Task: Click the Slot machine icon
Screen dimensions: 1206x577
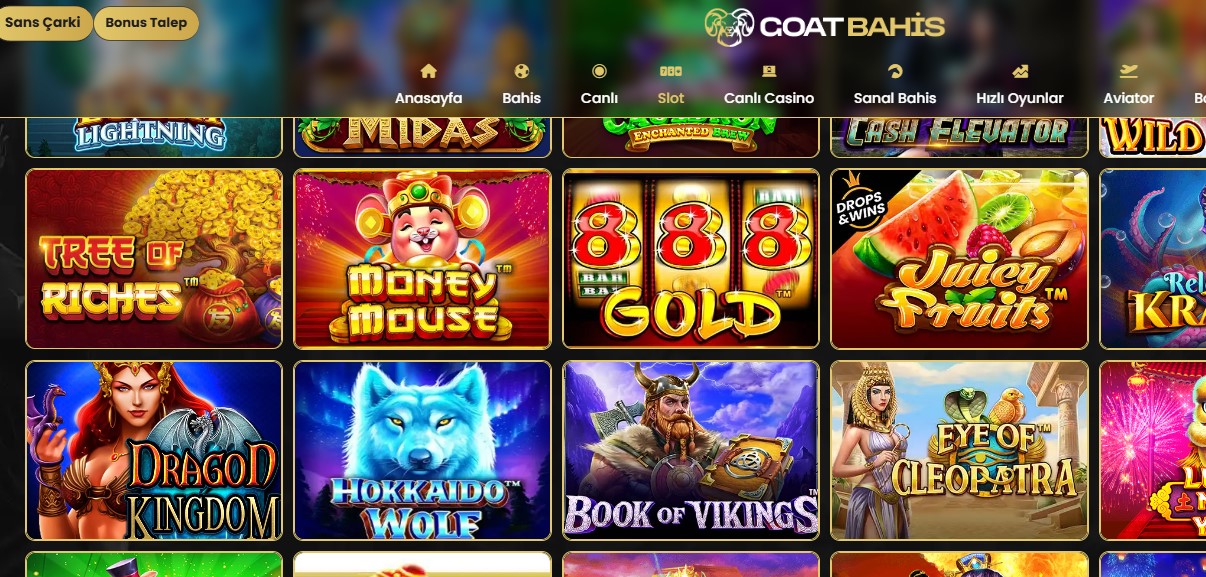Action: tap(671, 71)
